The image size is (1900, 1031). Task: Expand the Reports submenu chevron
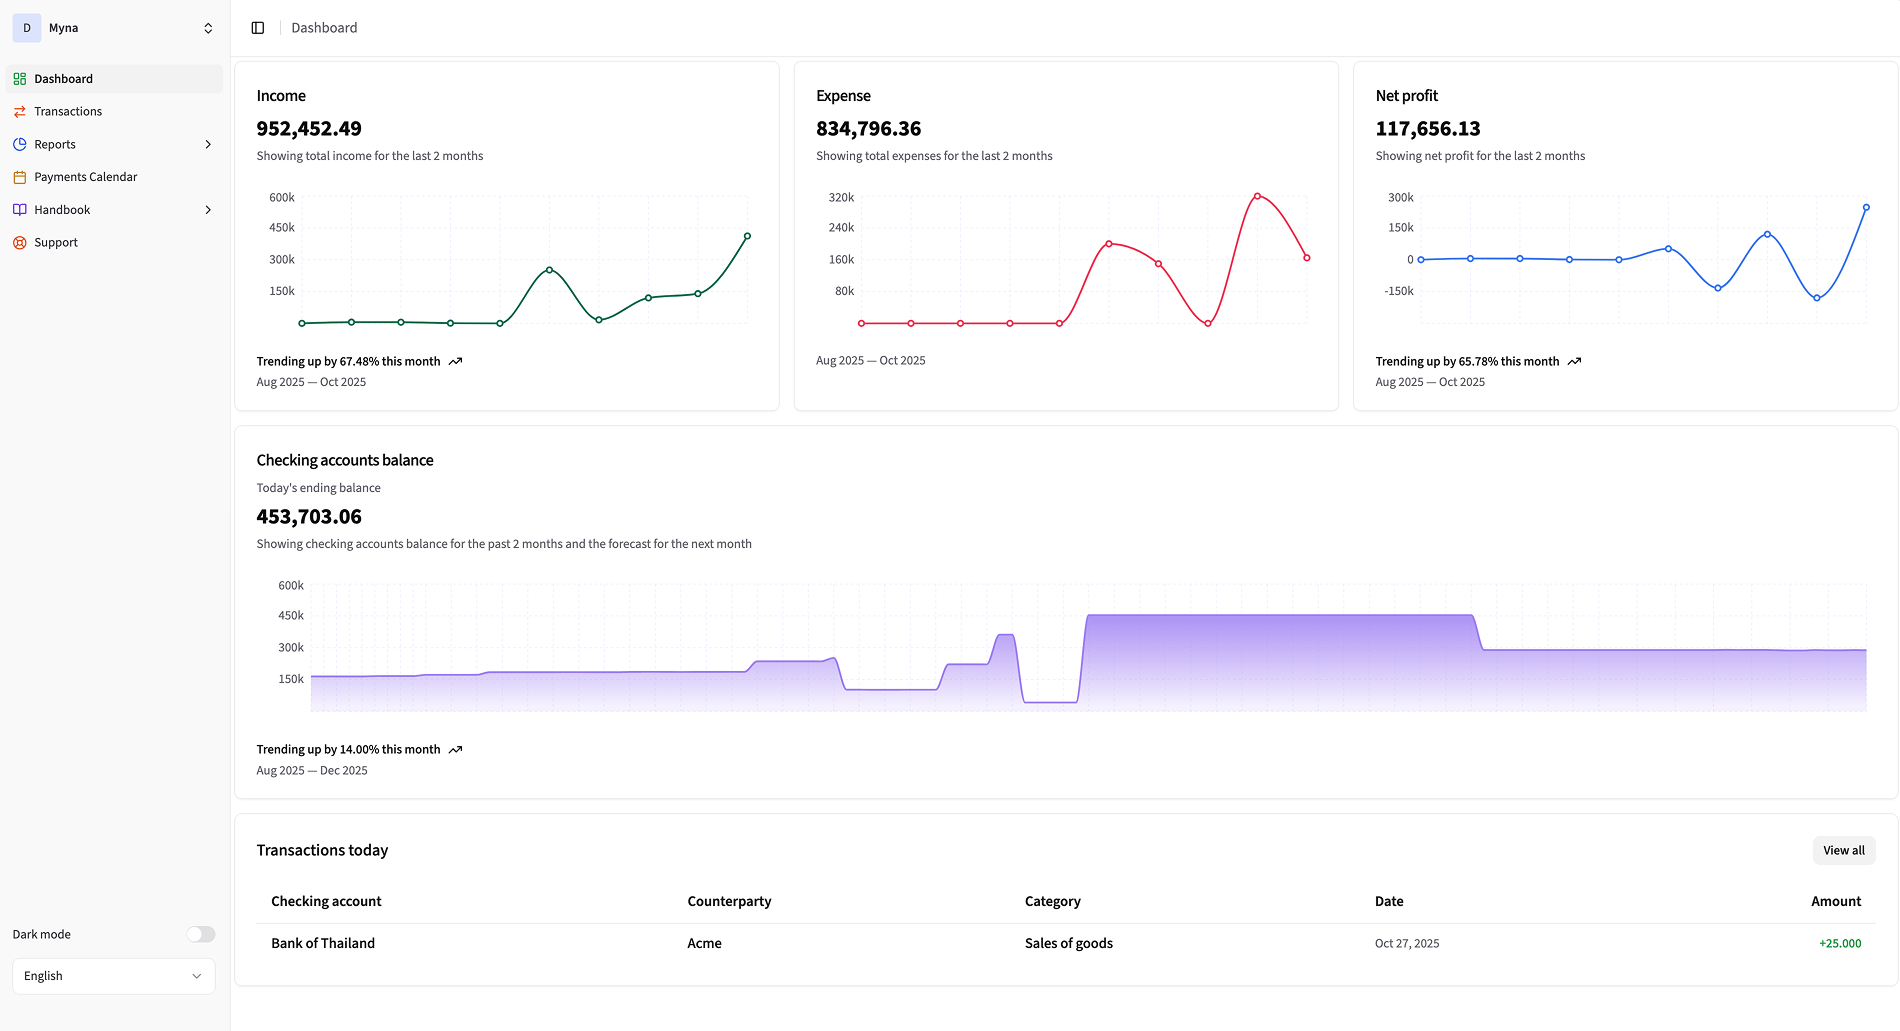(208, 144)
